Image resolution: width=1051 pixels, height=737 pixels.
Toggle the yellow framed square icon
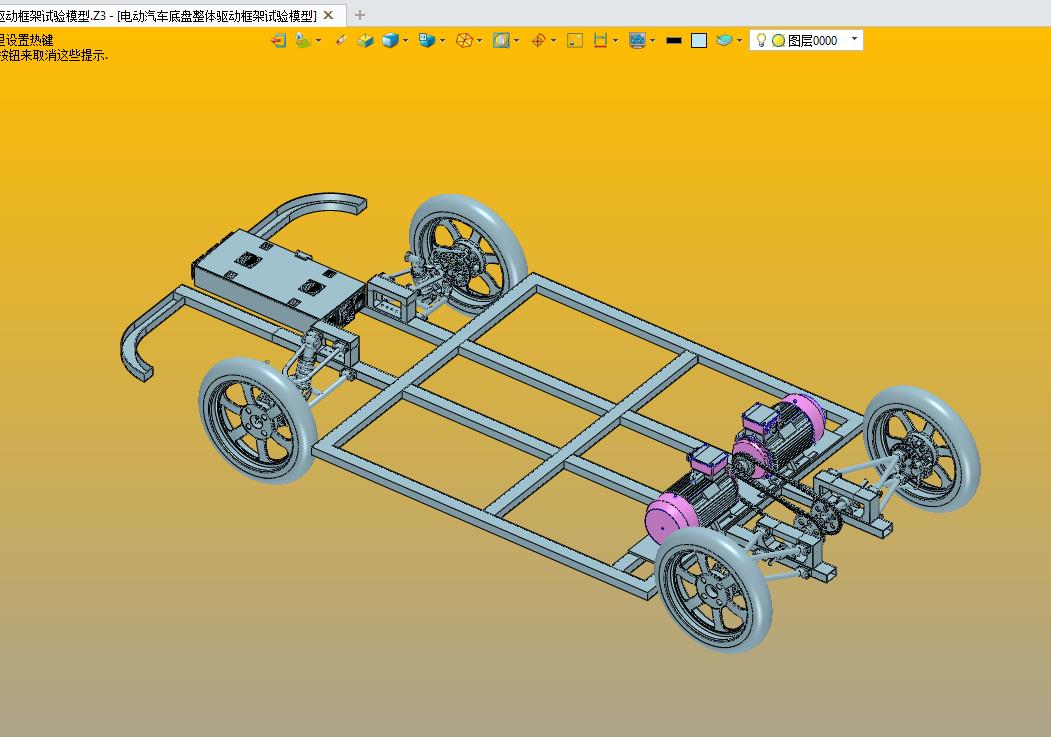tap(575, 40)
